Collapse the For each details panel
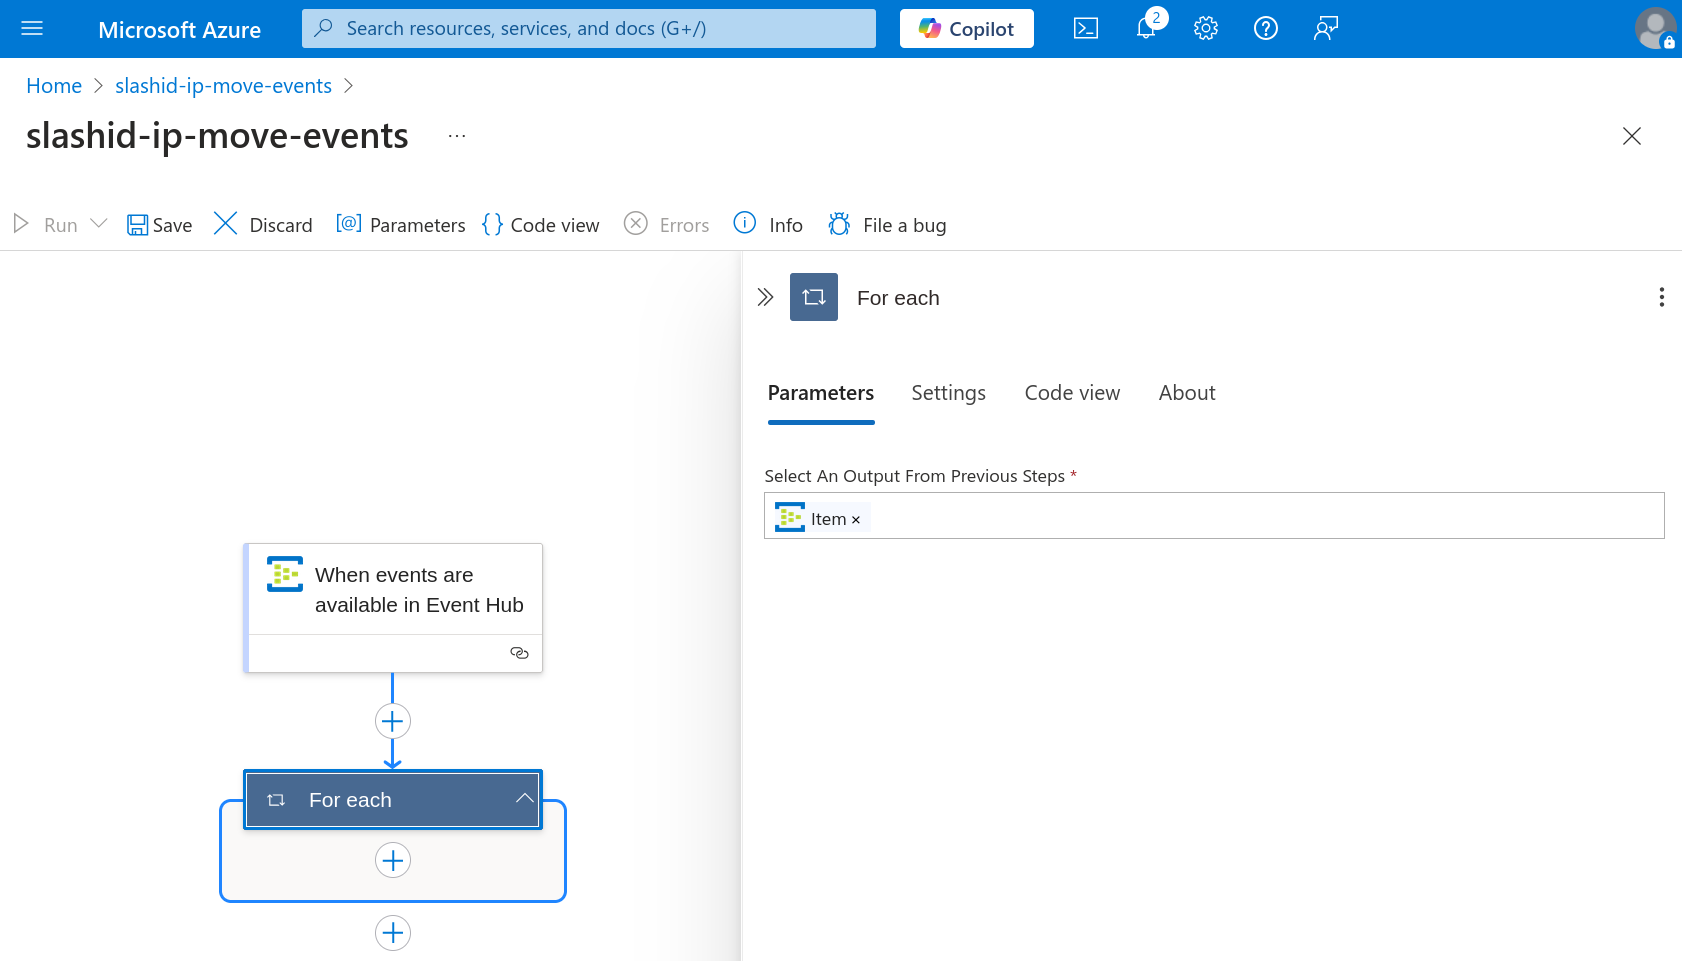This screenshot has width=1682, height=961. pos(765,297)
